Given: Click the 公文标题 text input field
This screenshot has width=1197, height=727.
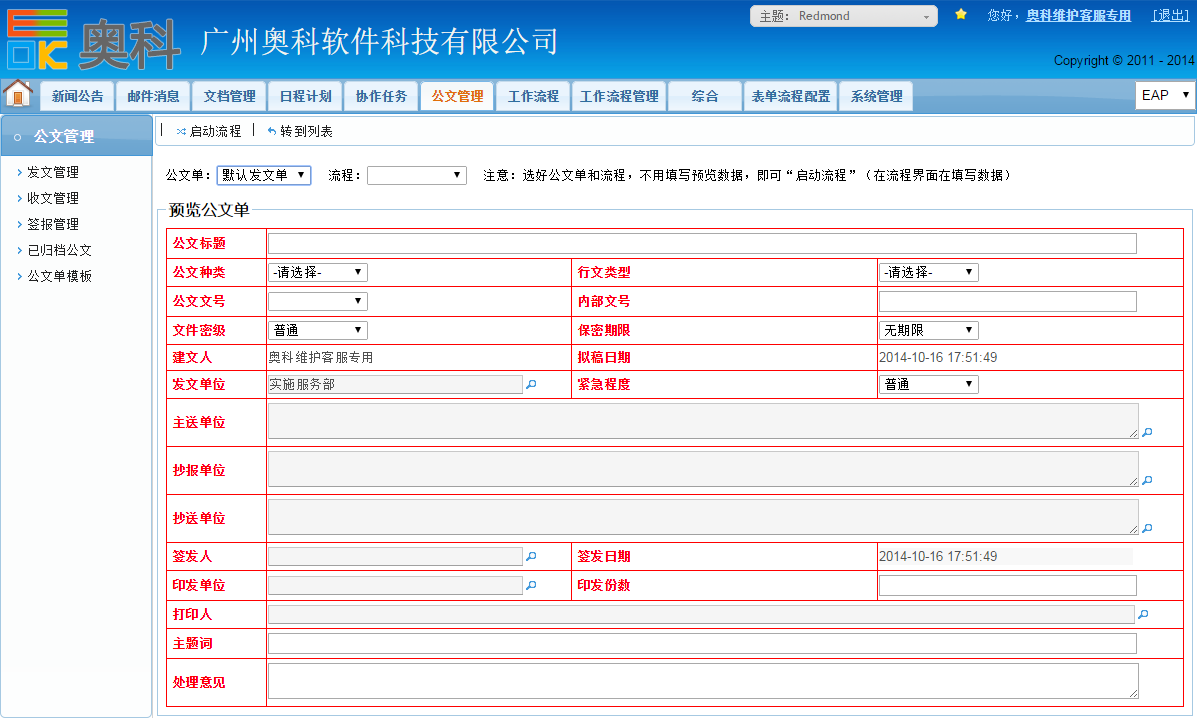Looking at the screenshot, I should (702, 243).
